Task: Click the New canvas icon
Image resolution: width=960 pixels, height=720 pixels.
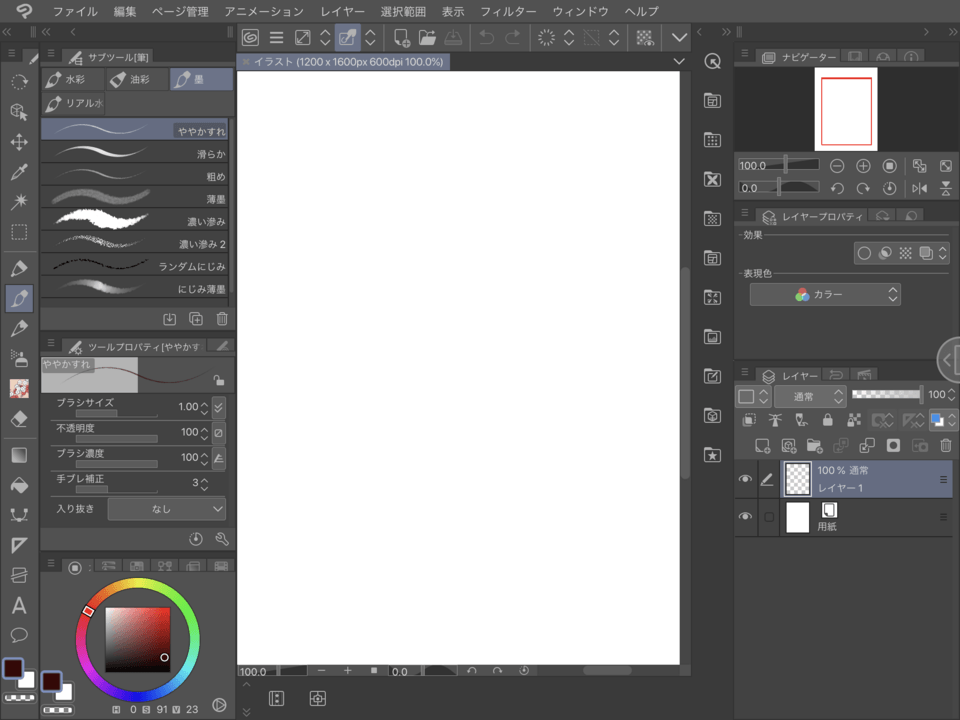Action: pyautogui.click(x=402, y=37)
